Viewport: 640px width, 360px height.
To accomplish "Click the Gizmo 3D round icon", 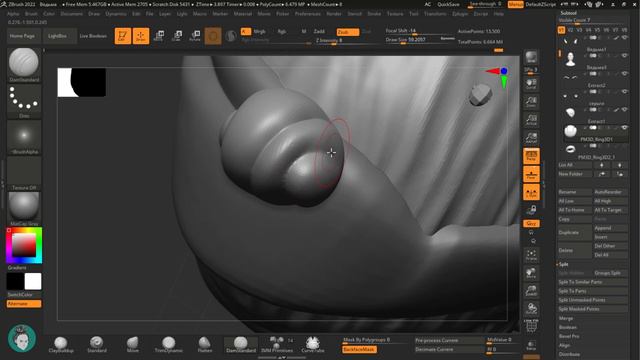I will tap(213, 36).
